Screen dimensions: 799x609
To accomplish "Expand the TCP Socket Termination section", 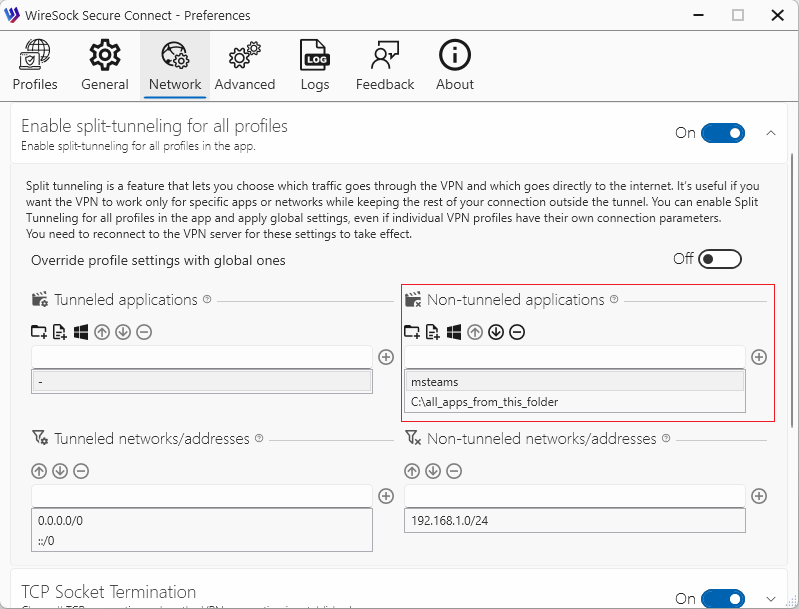I will pyautogui.click(x=770, y=598).
